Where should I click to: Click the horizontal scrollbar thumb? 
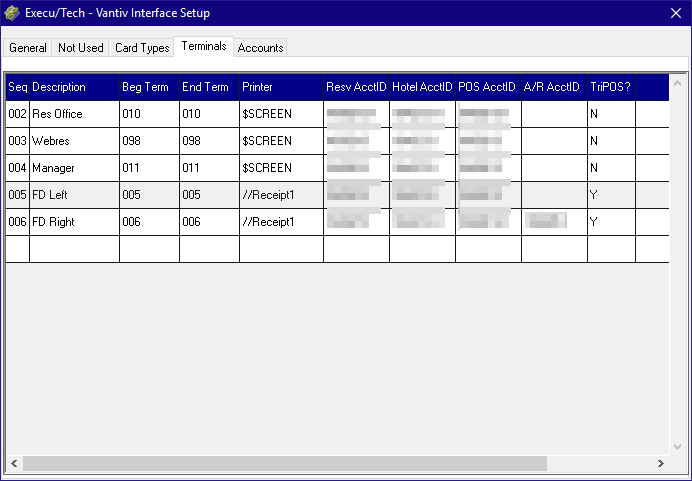(285, 463)
